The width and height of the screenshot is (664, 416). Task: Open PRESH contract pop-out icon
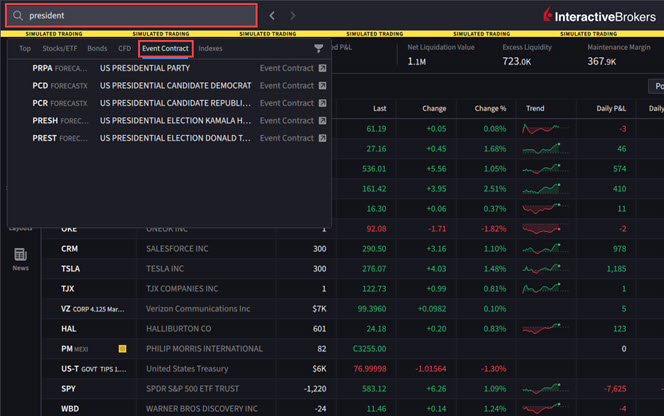coord(322,121)
